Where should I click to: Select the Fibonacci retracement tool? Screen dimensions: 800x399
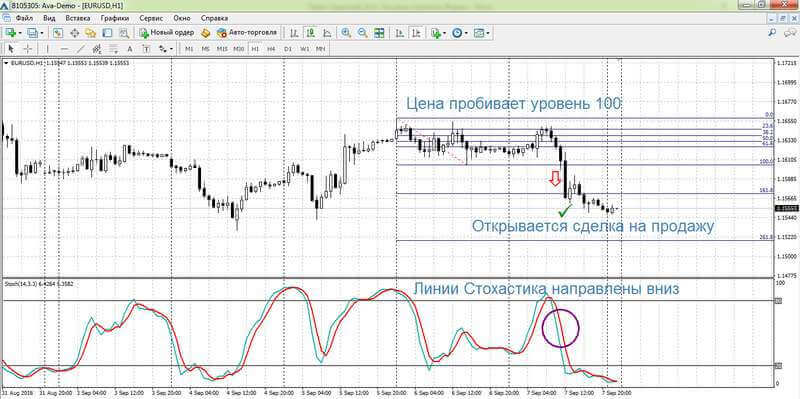(x=113, y=48)
